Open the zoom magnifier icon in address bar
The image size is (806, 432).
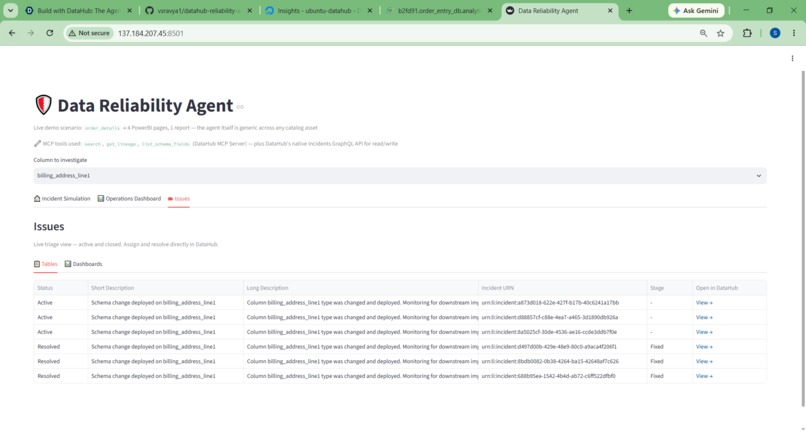click(x=703, y=33)
